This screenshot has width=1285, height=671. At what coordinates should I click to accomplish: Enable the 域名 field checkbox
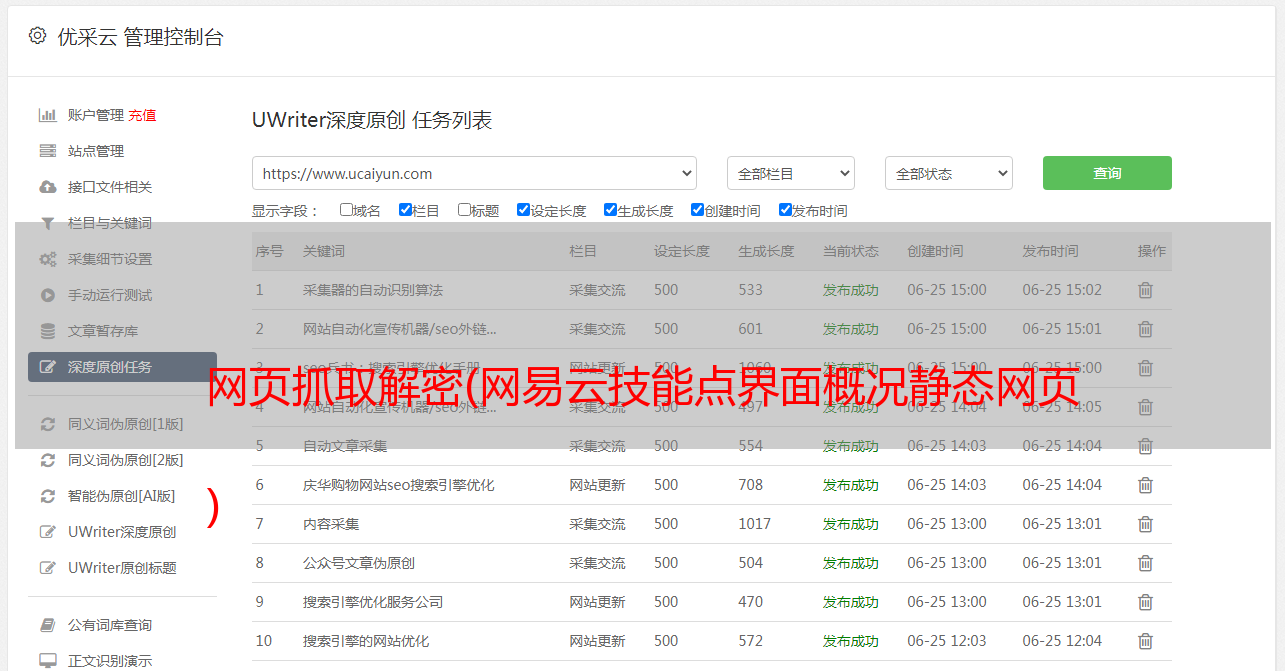(x=346, y=210)
